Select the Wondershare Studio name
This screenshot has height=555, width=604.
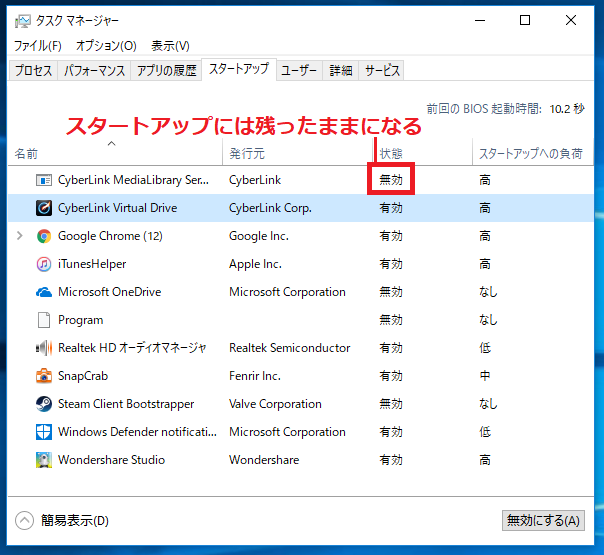pyautogui.click(x=111, y=460)
